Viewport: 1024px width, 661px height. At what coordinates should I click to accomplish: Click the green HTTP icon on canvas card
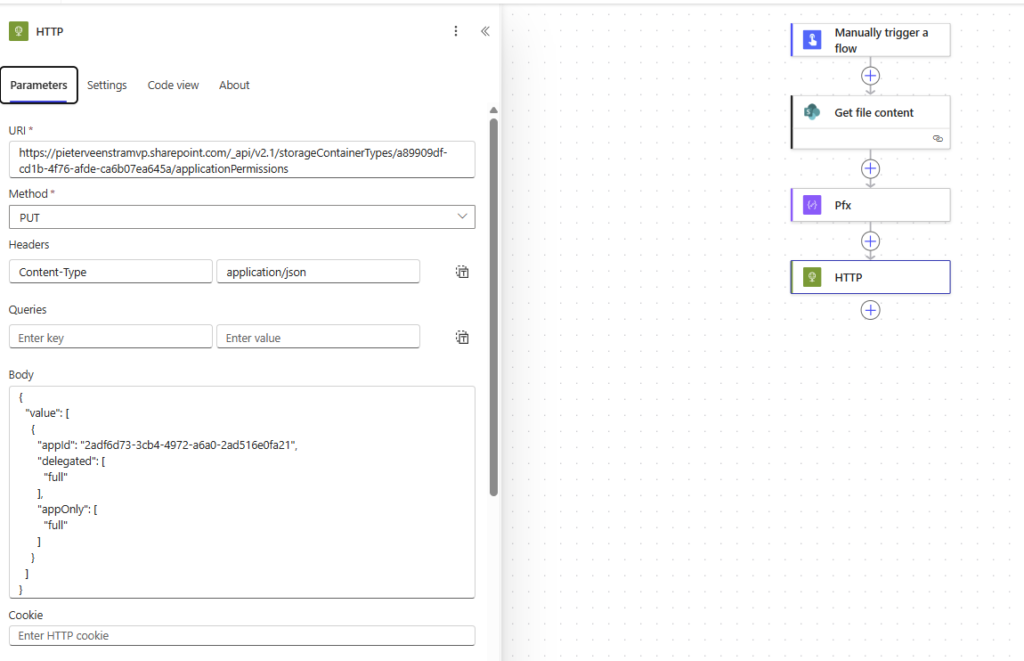(812, 277)
